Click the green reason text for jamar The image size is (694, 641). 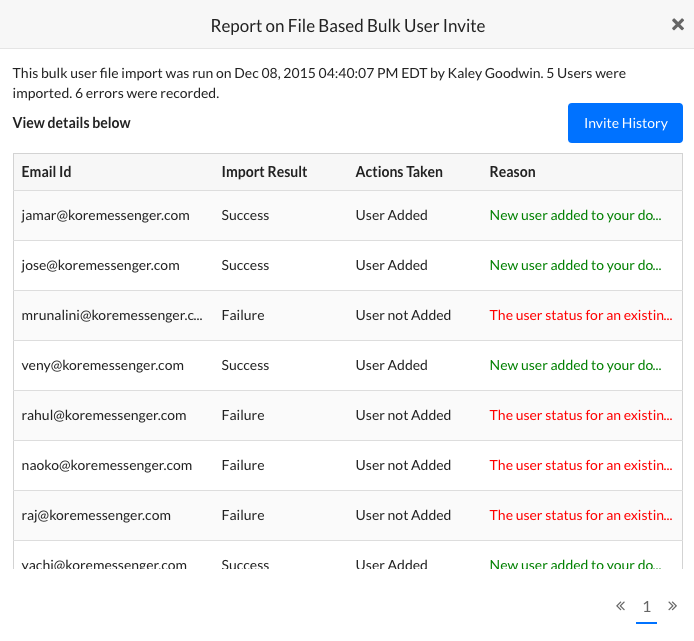[x=575, y=215]
